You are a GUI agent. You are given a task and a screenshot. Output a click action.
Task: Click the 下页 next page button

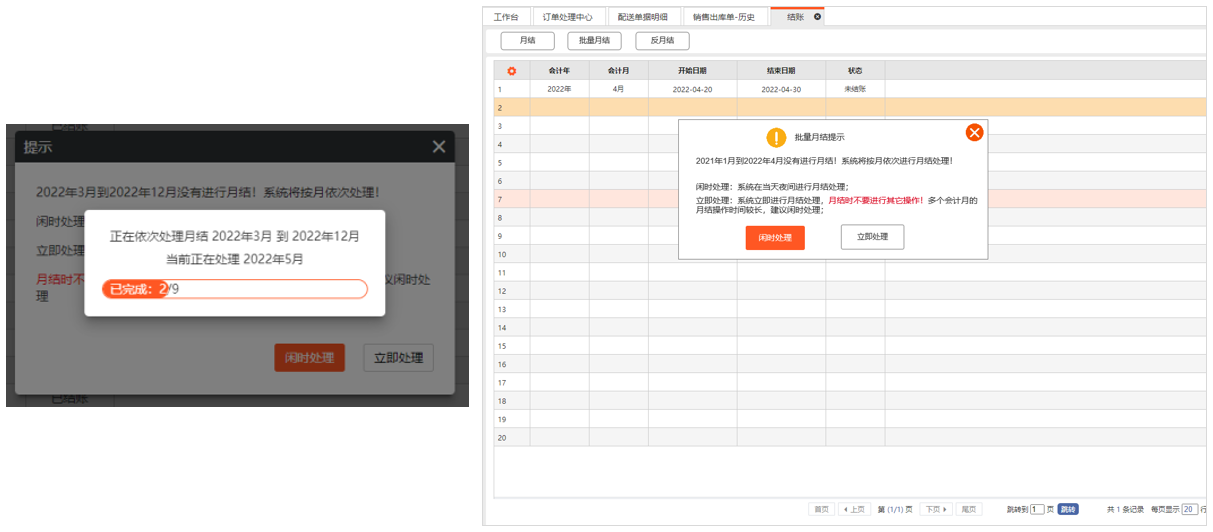936,509
